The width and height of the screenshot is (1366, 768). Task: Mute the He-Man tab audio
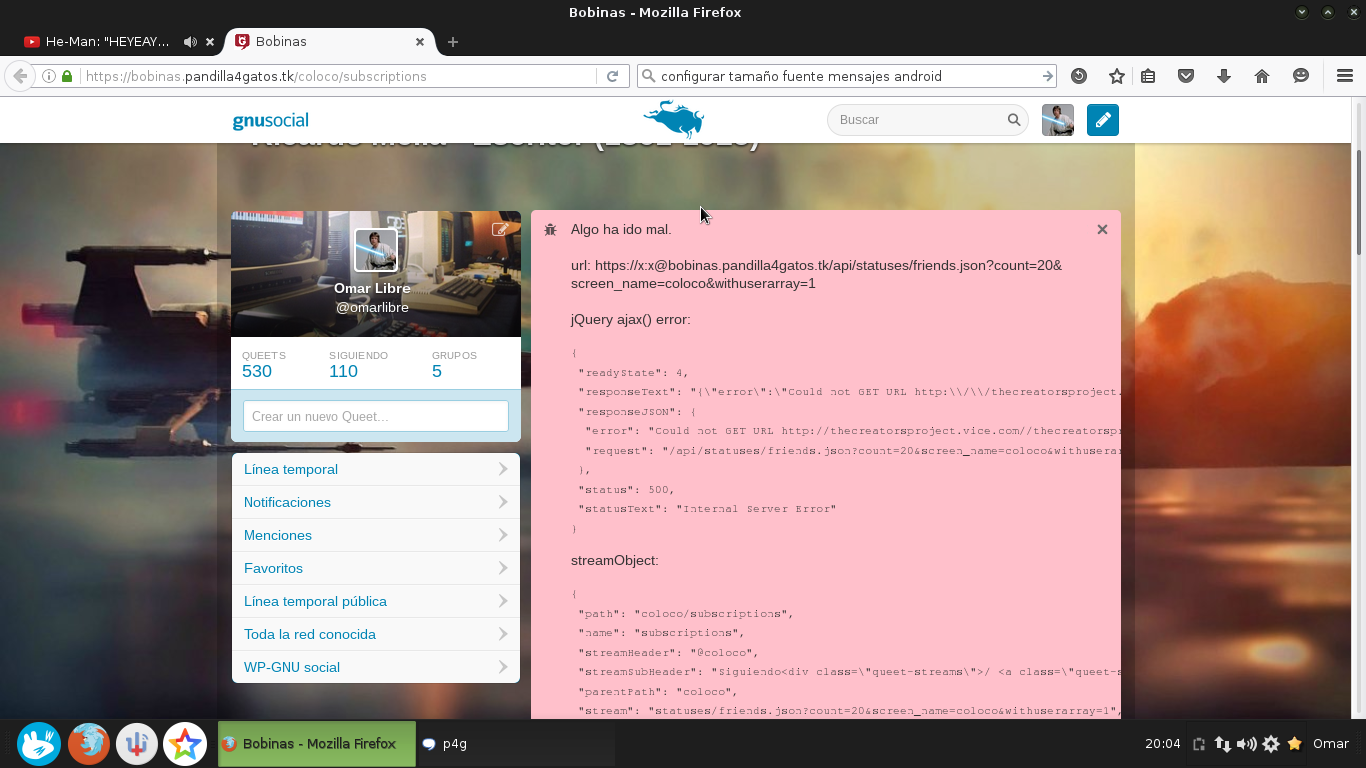(x=190, y=42)
